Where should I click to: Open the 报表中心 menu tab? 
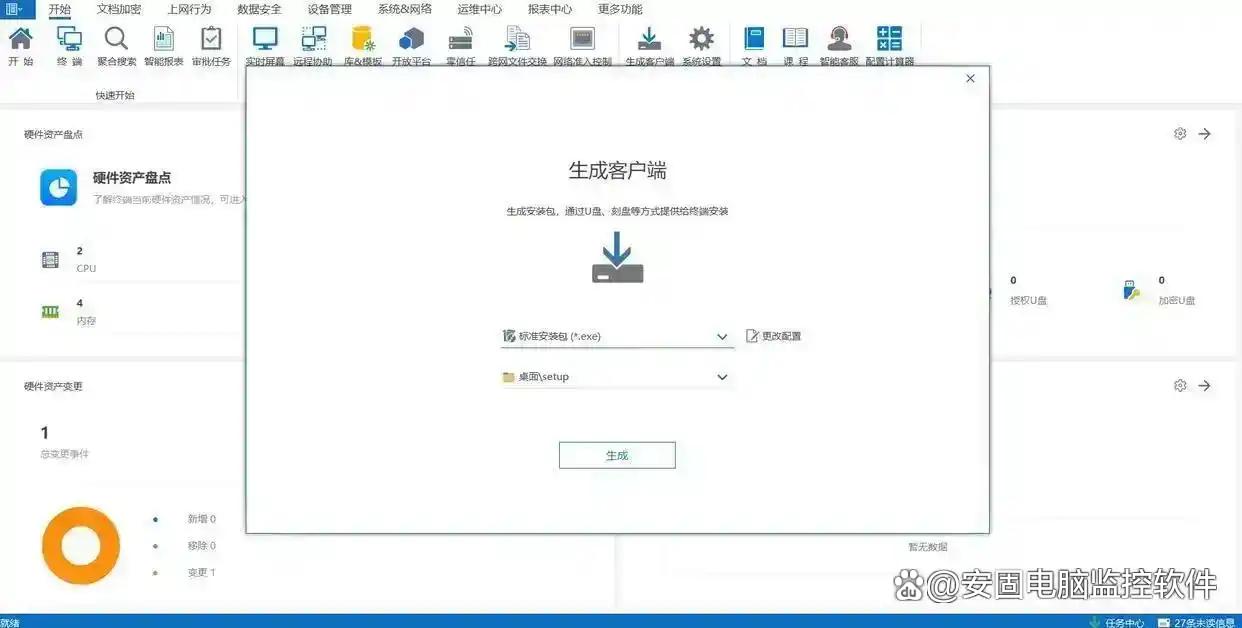point(550,9)
